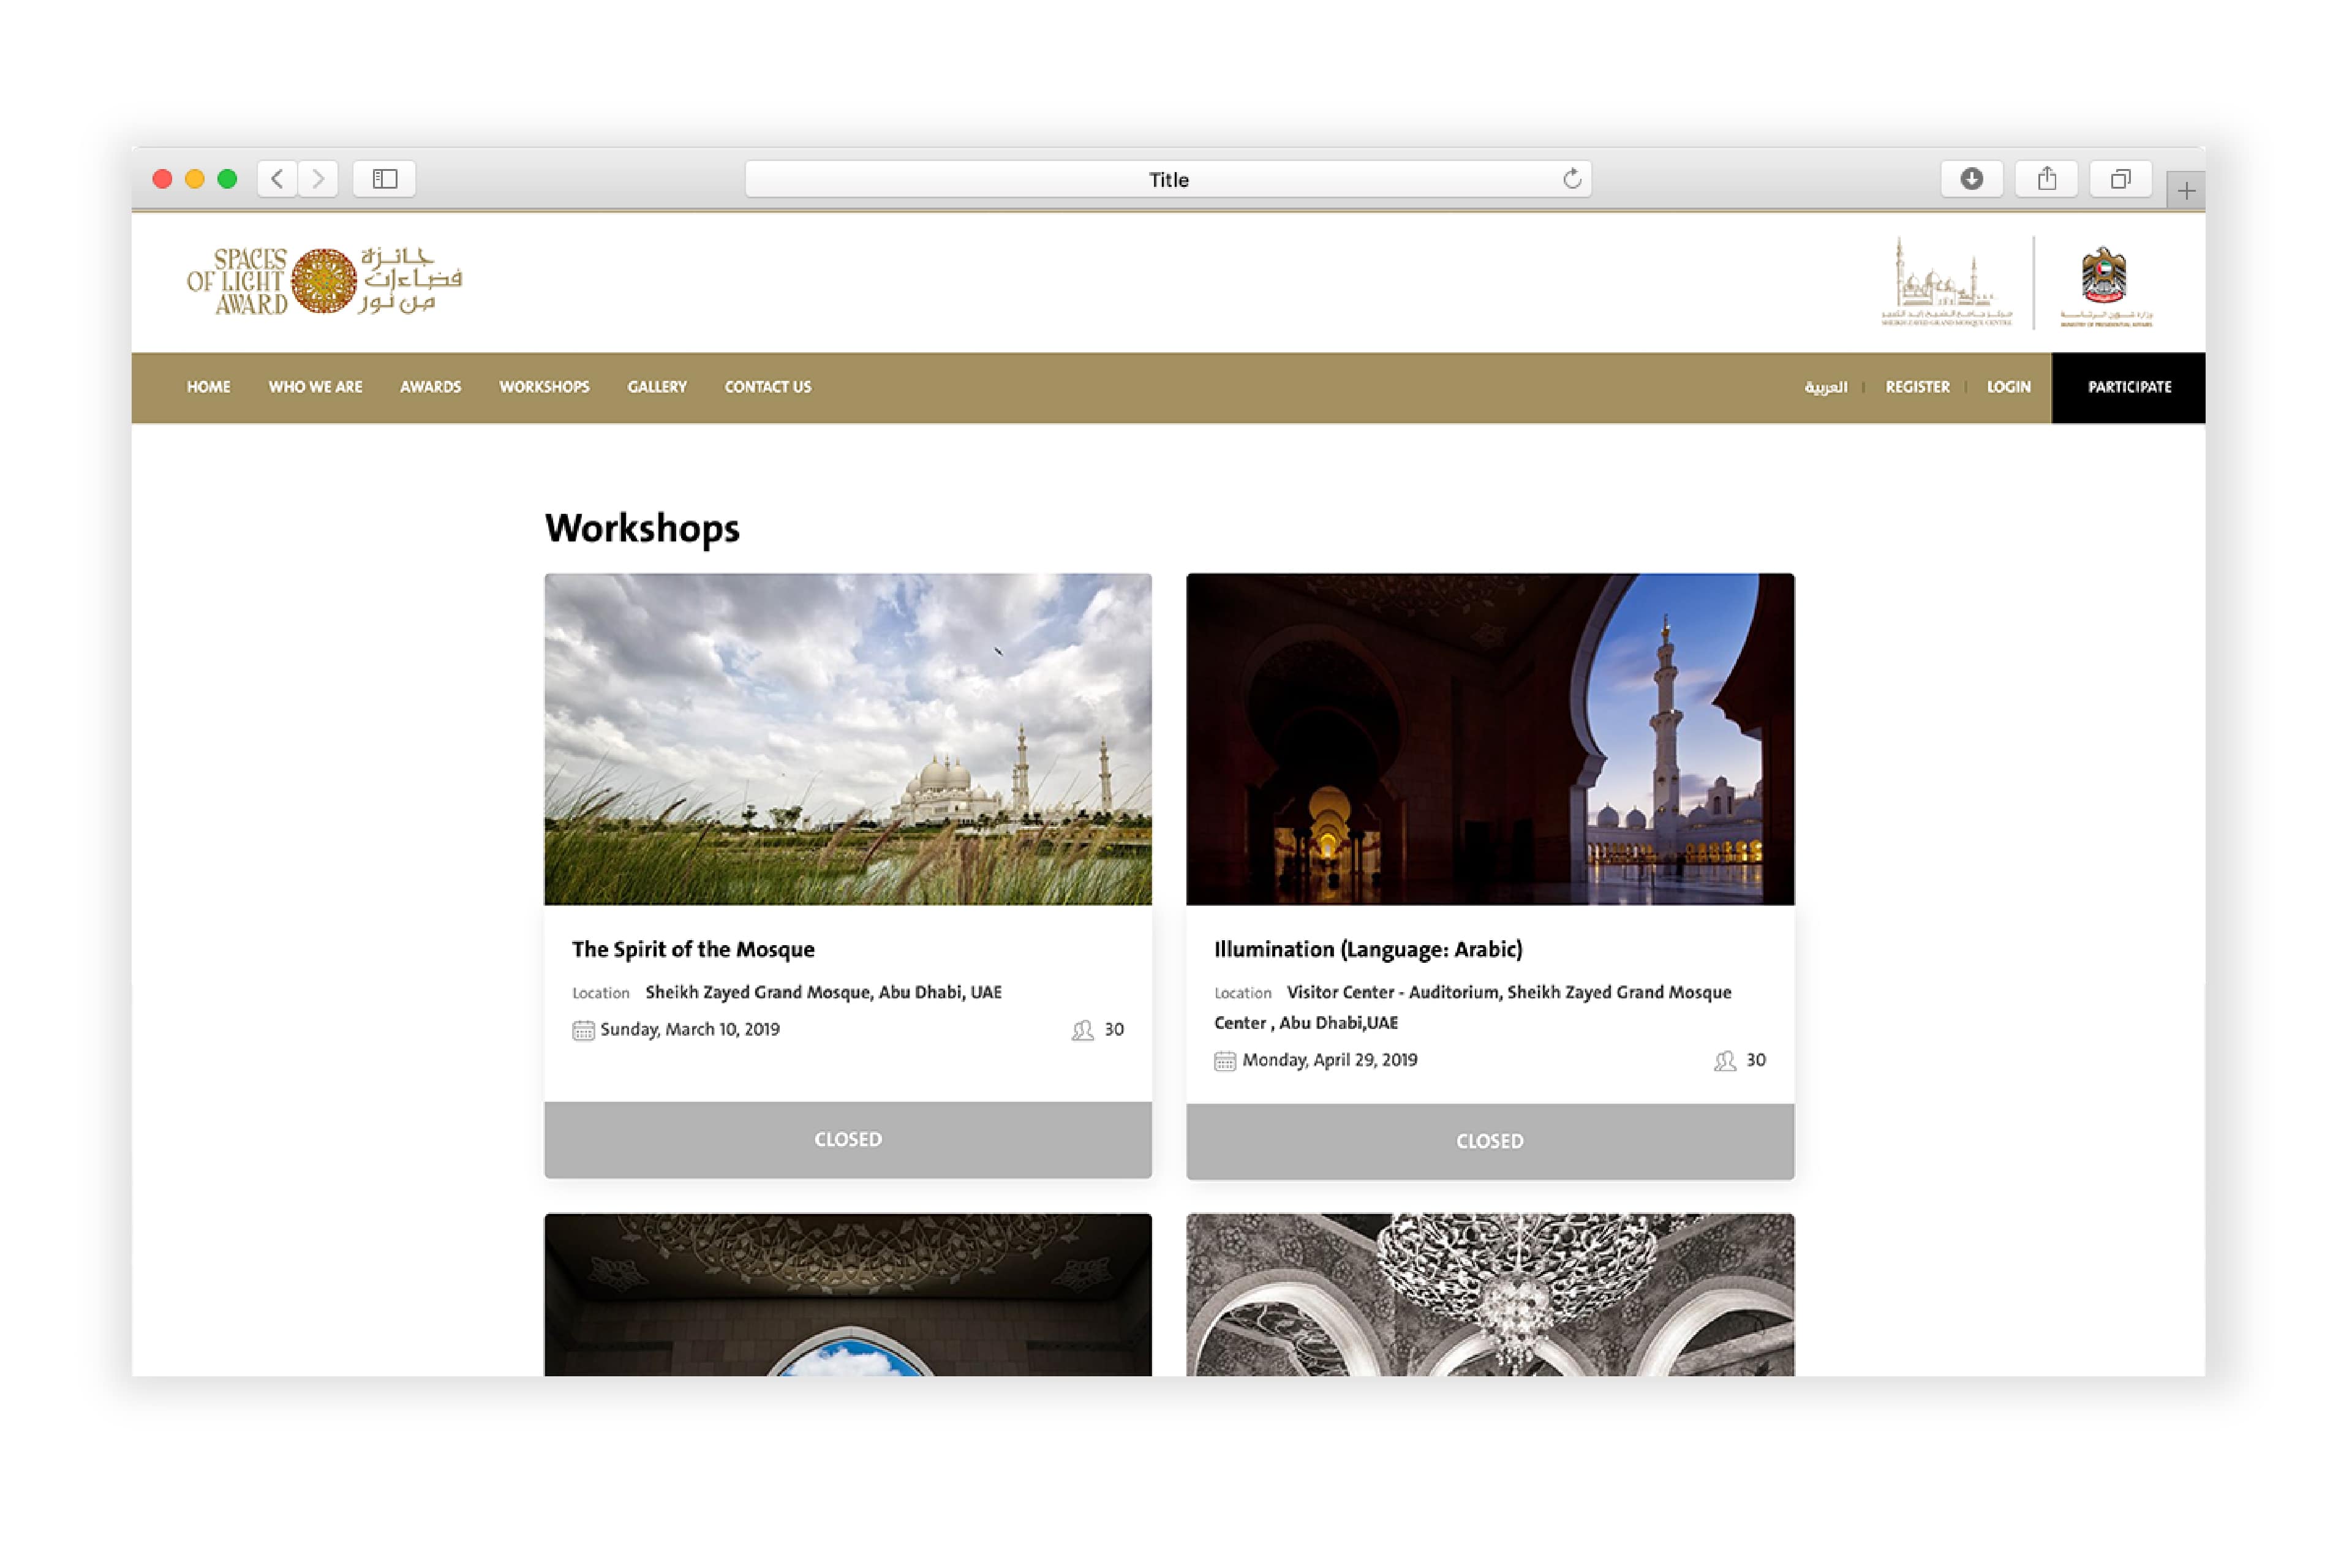Click CLOSED under the Illumination workshop
Image resolution: width=2352 pixels, height=1568 pixels.
point(1490,1141)
